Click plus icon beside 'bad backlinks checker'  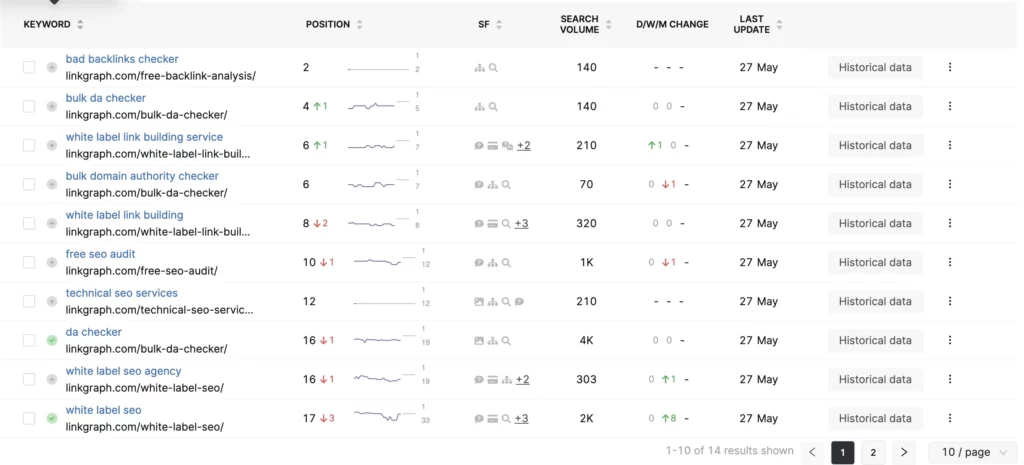click(x=52, y=67)
